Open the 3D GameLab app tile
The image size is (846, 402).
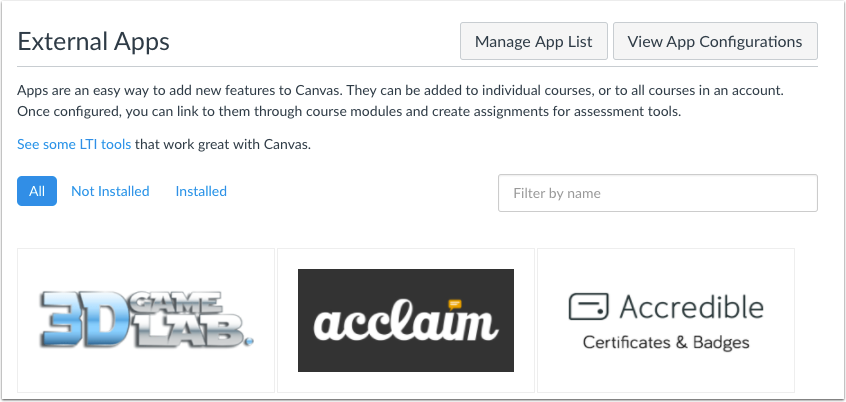pos(146,321)
